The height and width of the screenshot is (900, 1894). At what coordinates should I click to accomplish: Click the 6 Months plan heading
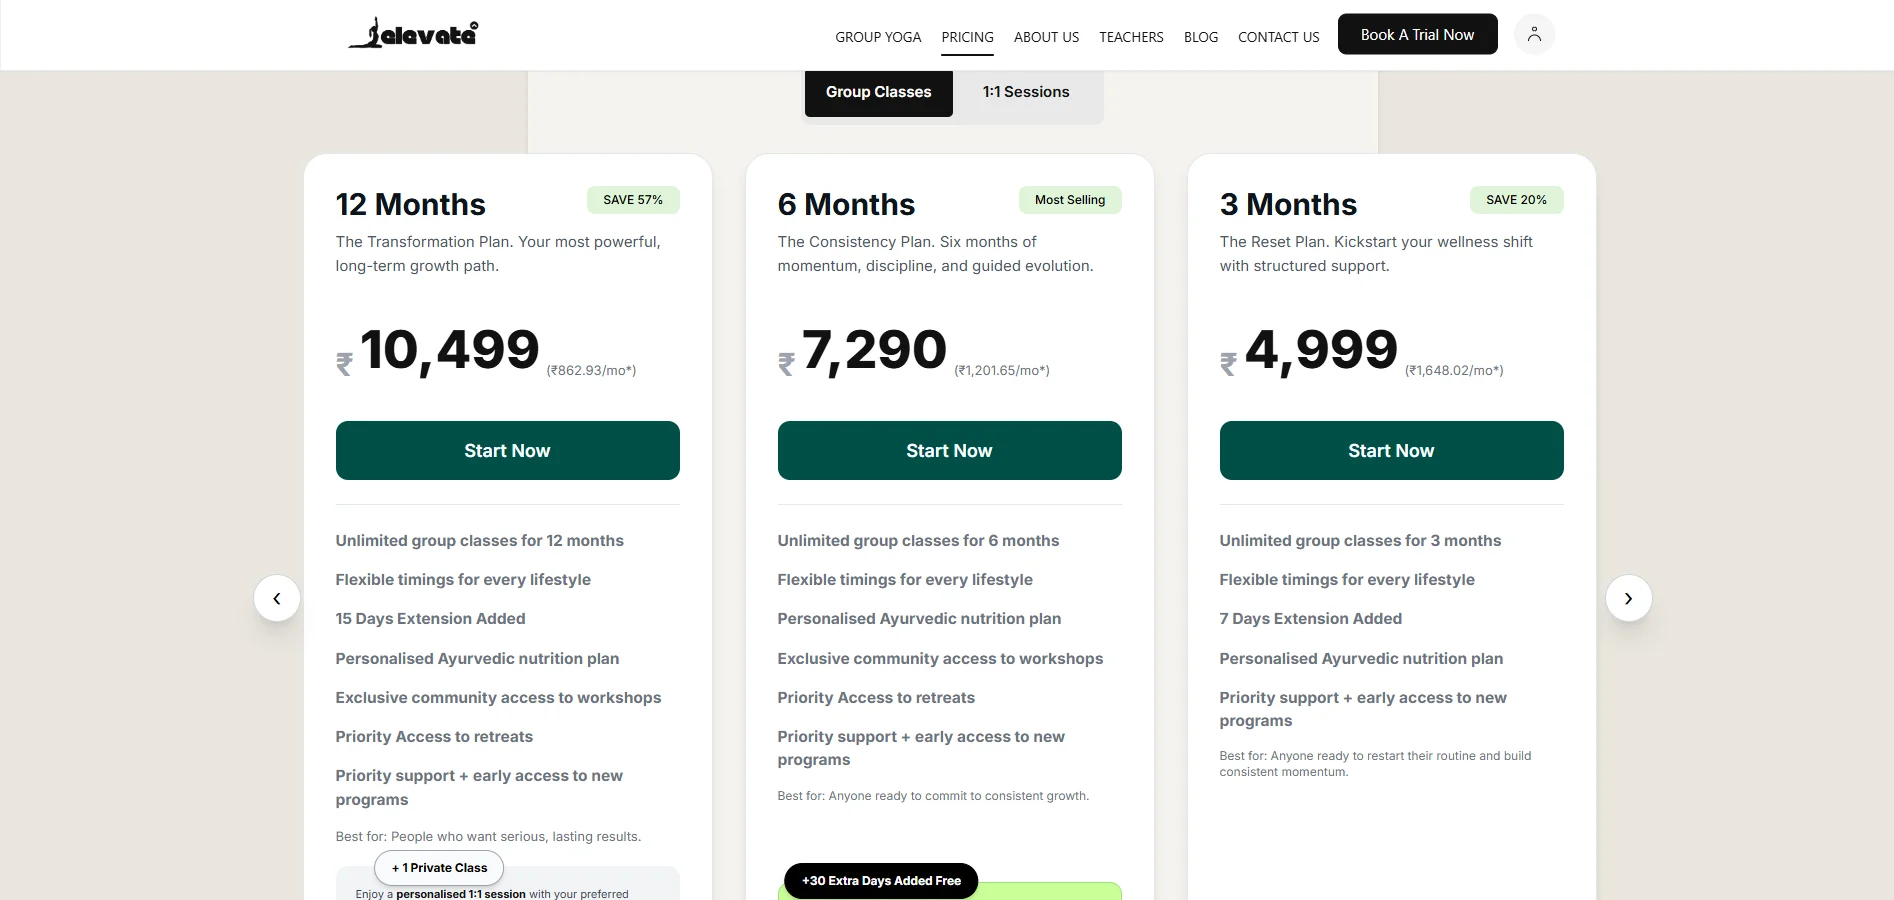coord(846,205)
